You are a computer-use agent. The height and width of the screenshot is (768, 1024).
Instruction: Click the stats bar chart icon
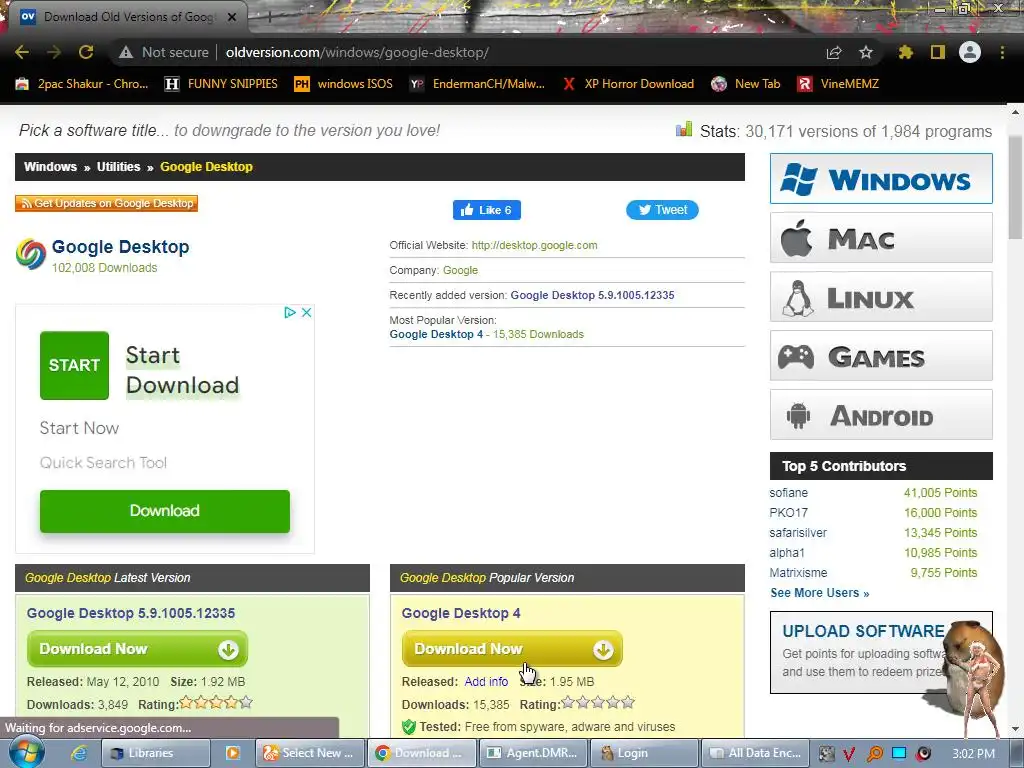point(684,129)
